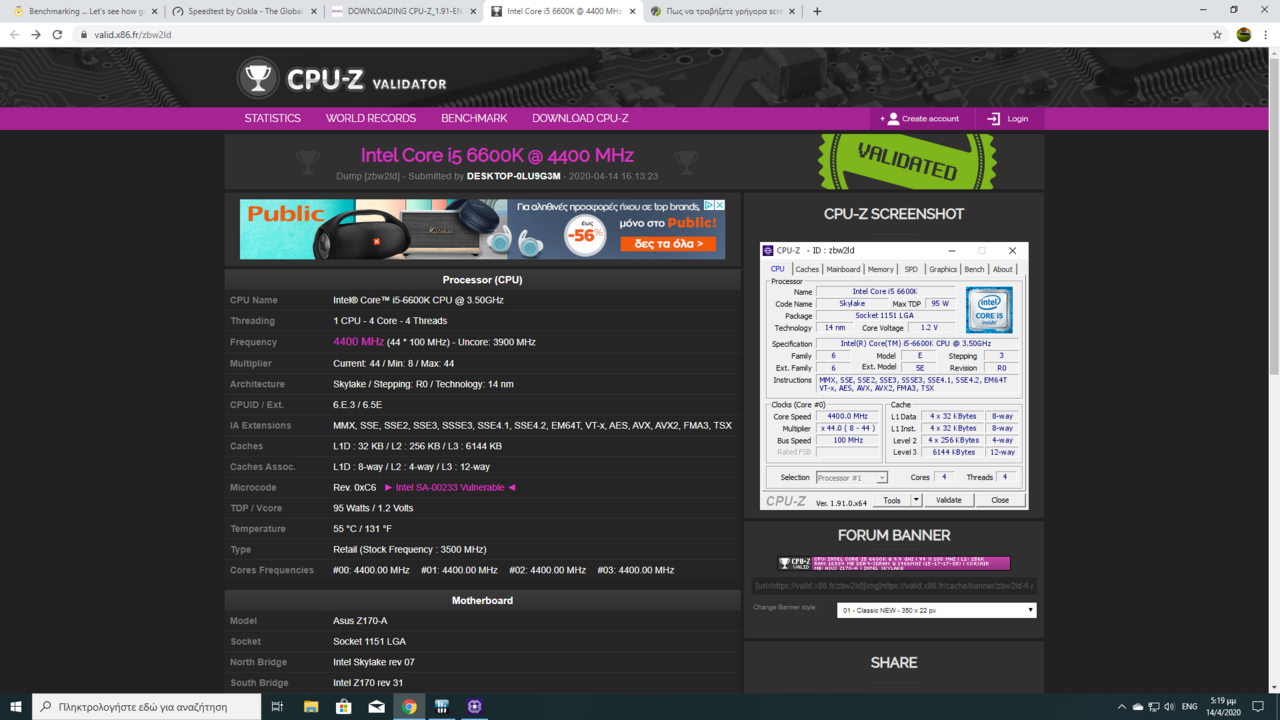Image resolution: width=1280 pixels, height=720 pixels.
Task: Click the Validate button in the CPU-Z screenshot
Action: click(948, 500)
